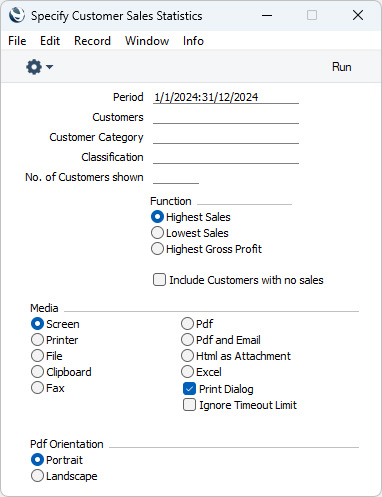The width and height of the screenshot is (382, 497).
Task: Click the Run button
Action: coord(342,67)
